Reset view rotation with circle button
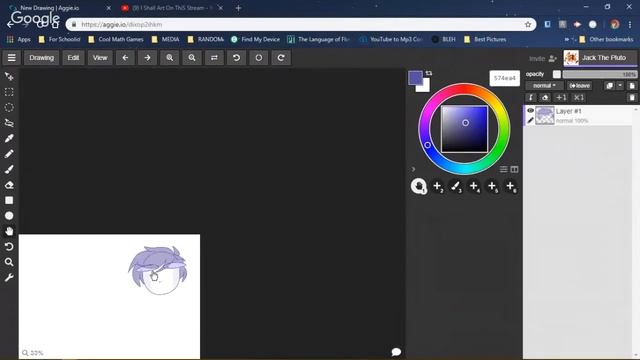Viewport: 640px width, 360px height. (258, 58)
